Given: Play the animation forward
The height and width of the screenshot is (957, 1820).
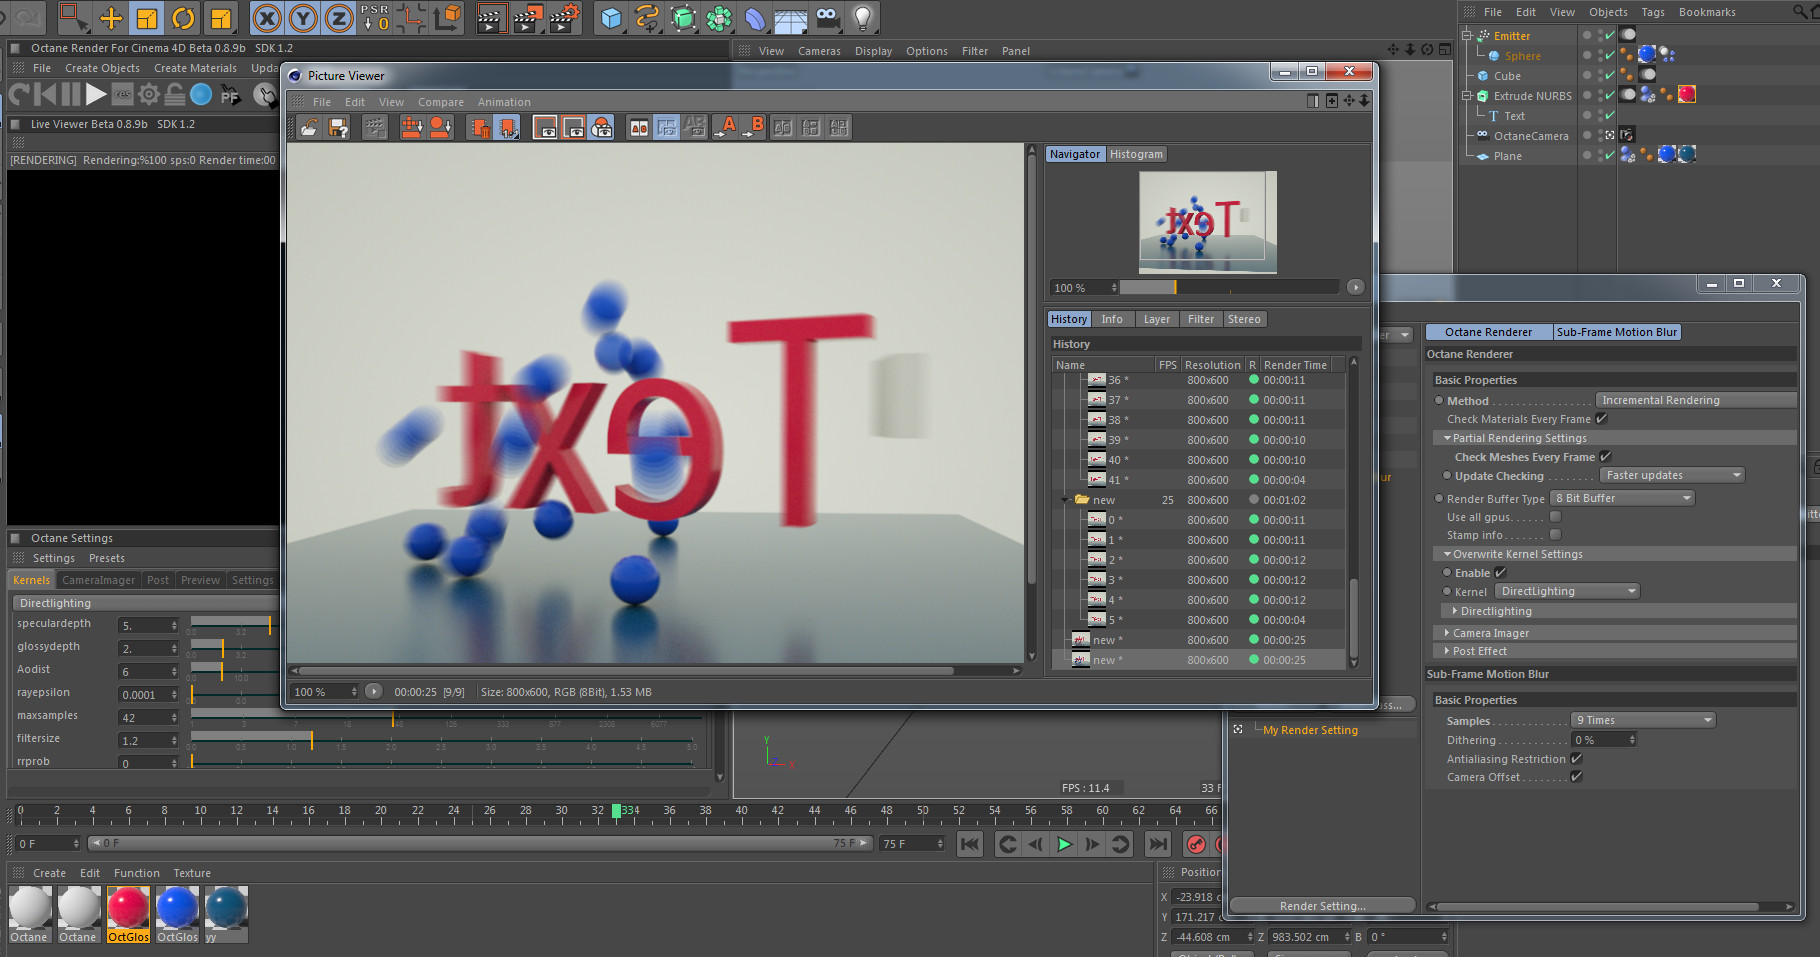Looking at the screenshot, I should pyautogui.click(x=1064, y=844).
